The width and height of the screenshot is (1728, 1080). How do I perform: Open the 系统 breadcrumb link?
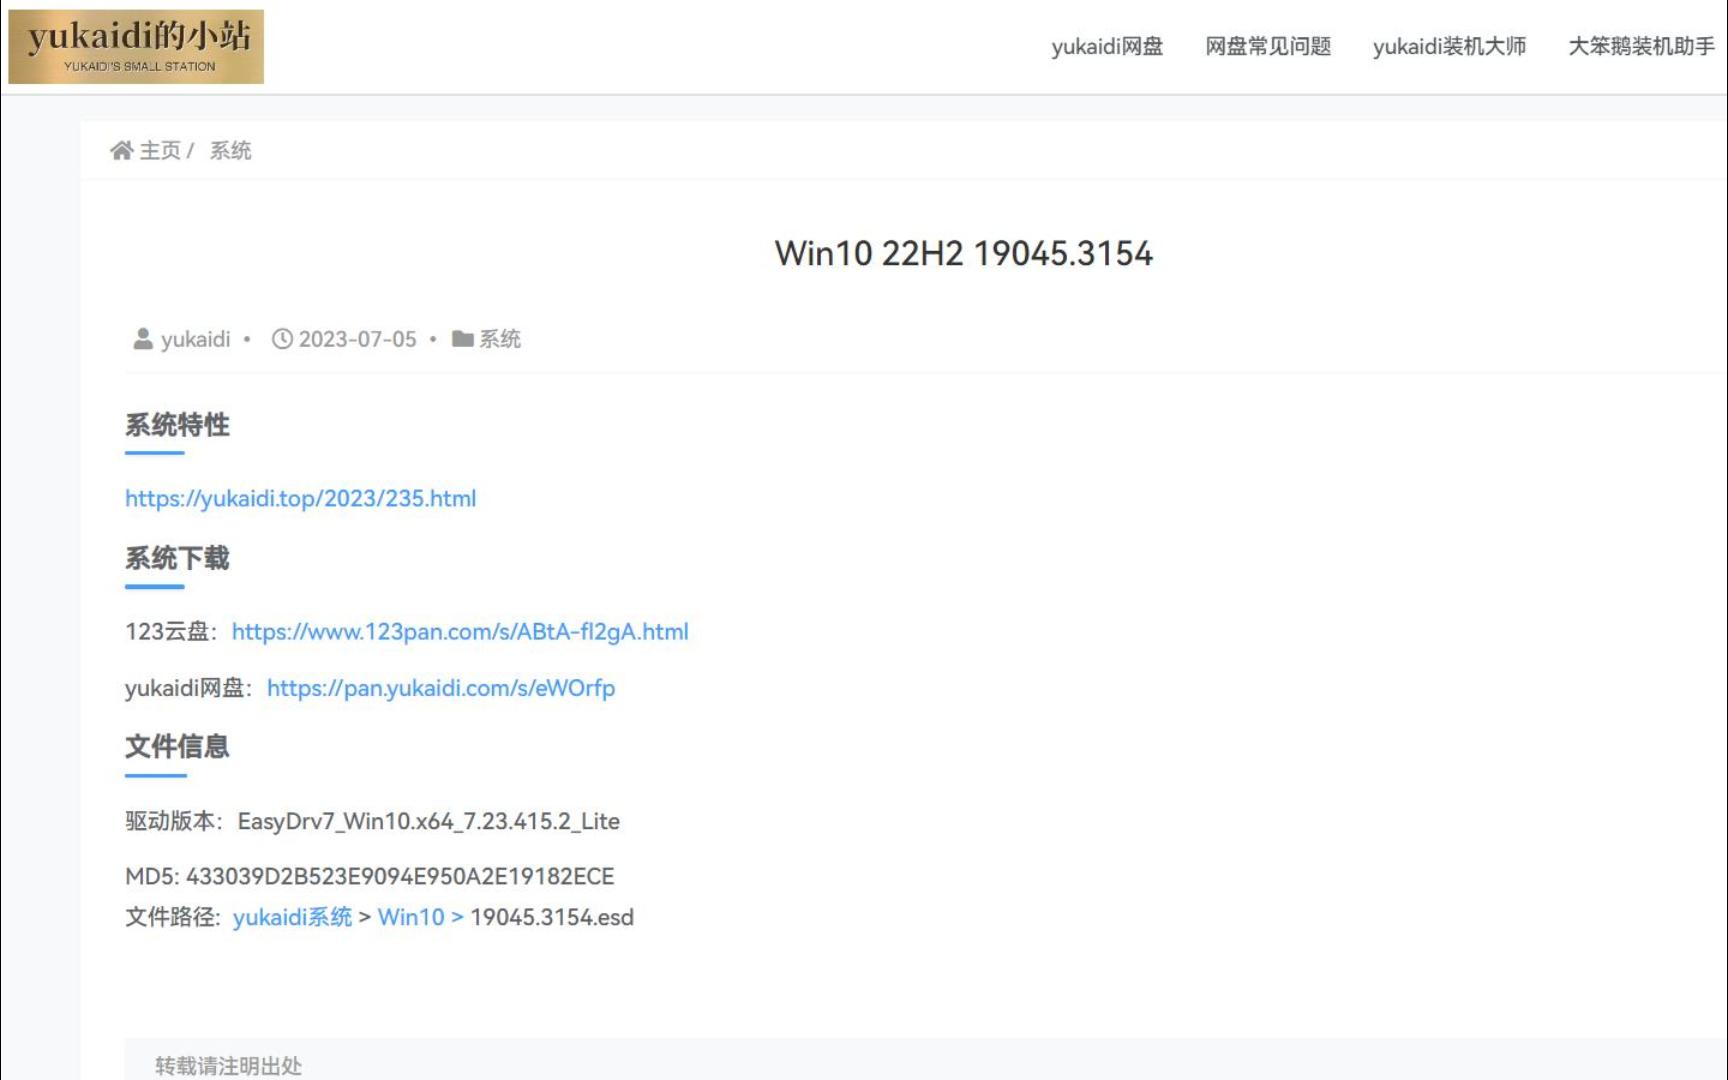[230, 149]
